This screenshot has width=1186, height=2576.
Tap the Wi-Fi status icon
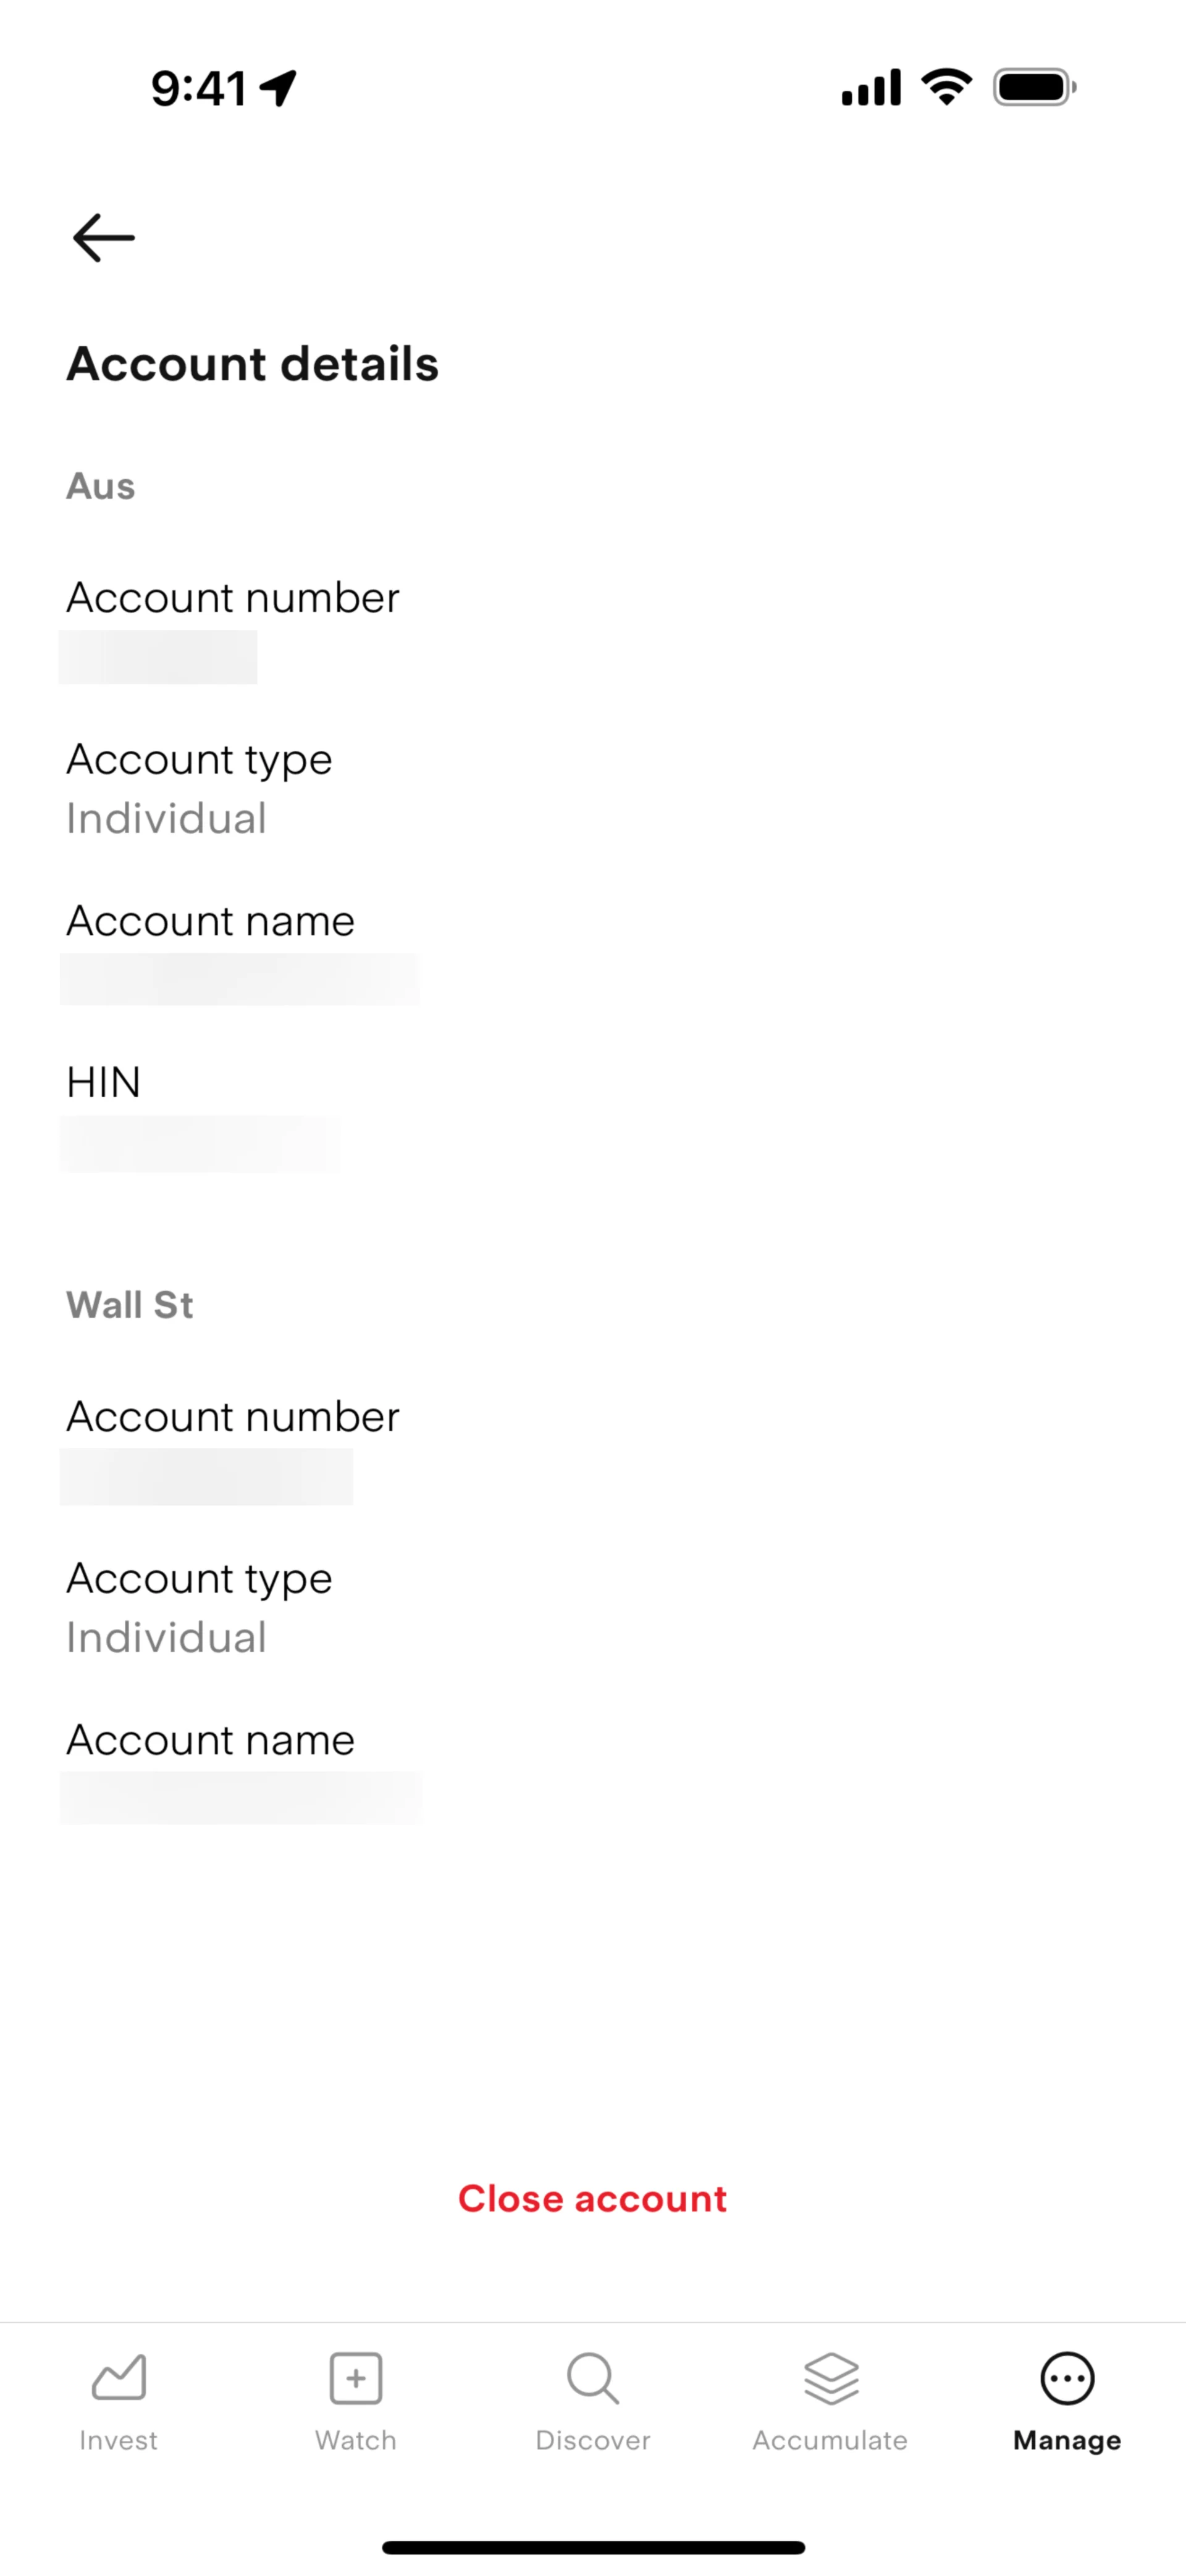tap(946, 87)
